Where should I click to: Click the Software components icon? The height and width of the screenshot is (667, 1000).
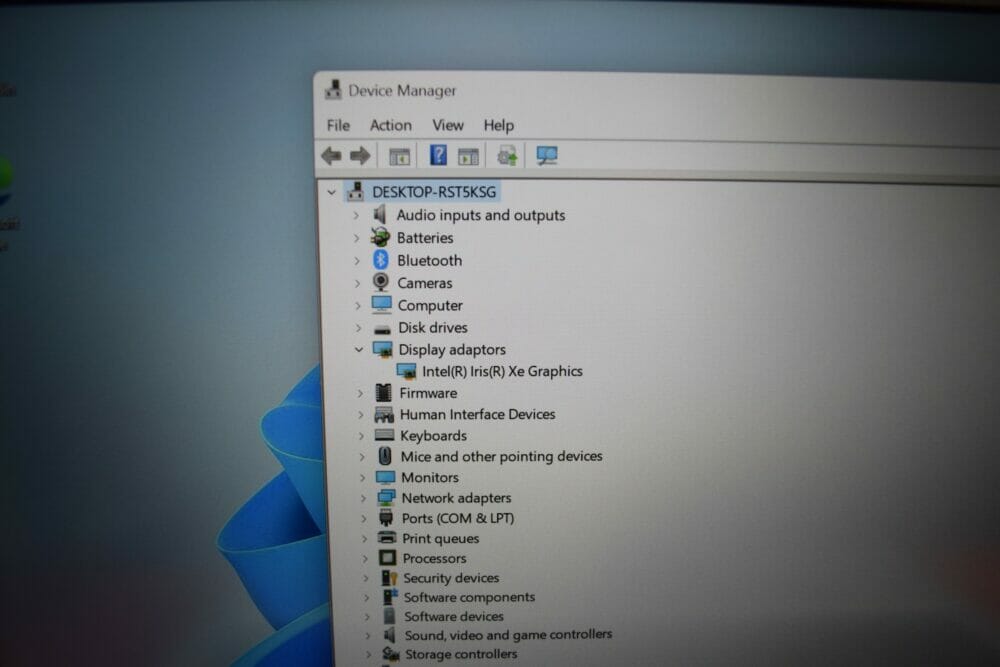coord(390,597)
